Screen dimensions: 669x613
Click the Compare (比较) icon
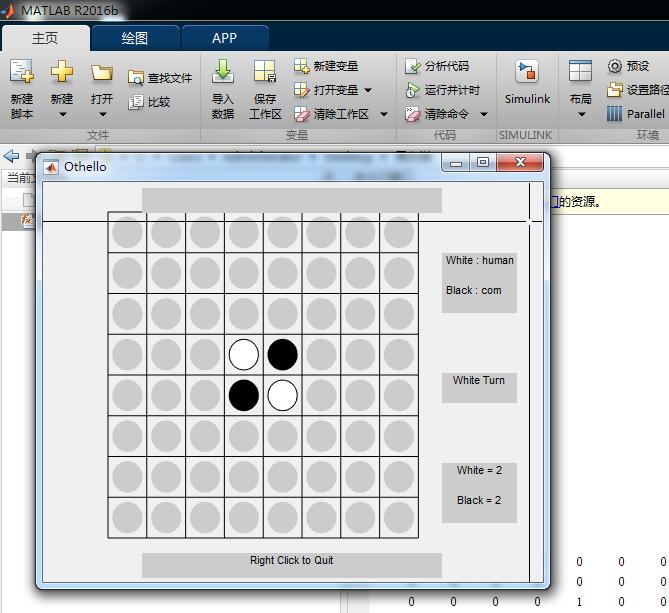[x=136, y=102]
